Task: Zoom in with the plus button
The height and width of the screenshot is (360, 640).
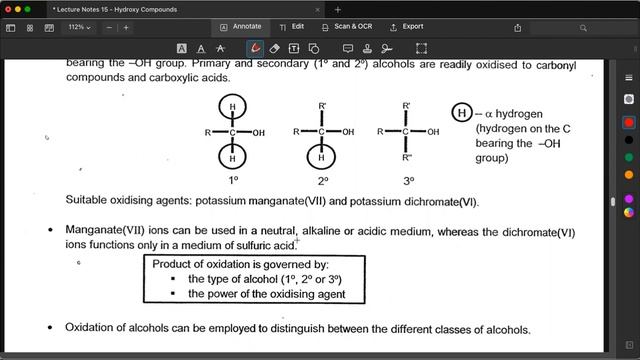Action: [x=126, y=28]
